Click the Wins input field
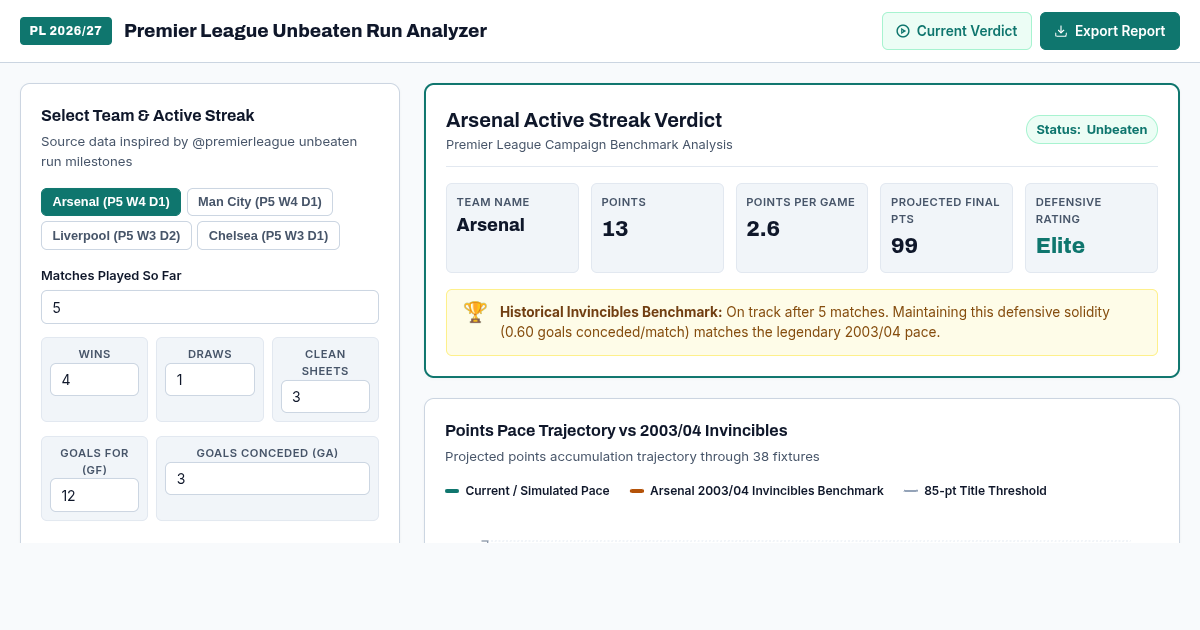The image size is (1200, 630). coord(94,380)
